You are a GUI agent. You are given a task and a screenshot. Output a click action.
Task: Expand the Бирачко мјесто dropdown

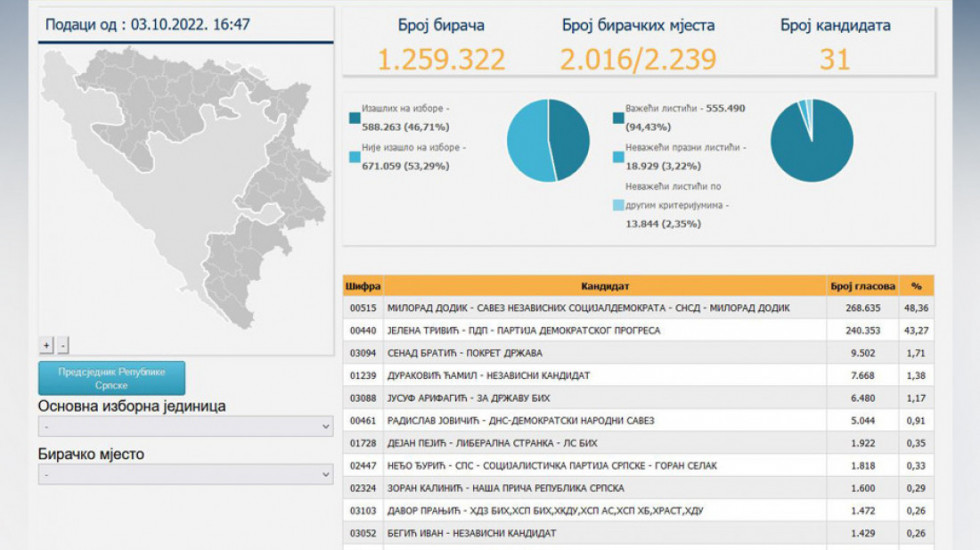[x=185, y=474]
